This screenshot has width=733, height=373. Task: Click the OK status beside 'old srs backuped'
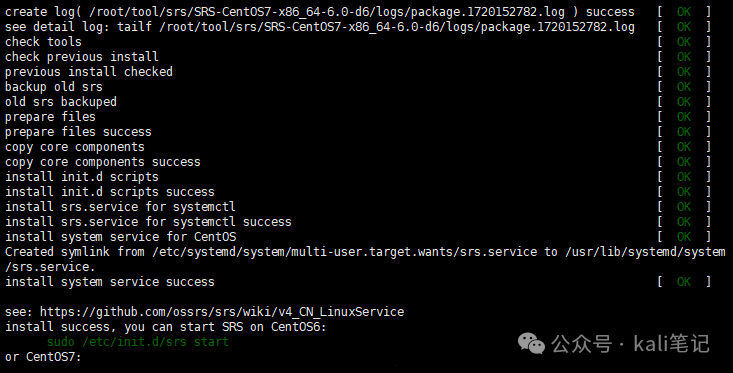(x=683, y=101)
